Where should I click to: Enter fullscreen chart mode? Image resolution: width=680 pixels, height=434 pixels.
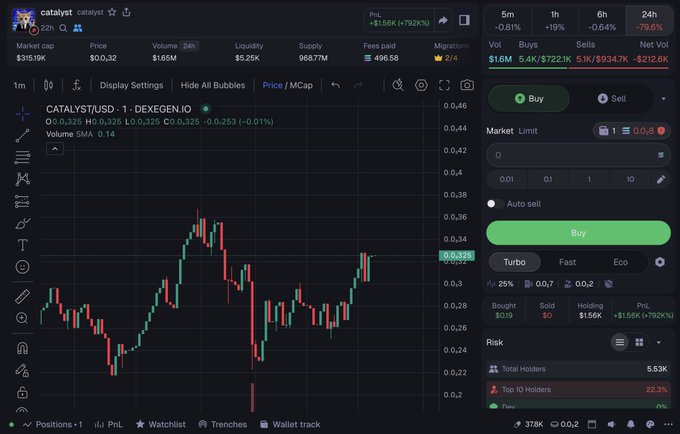click(444, 85)
